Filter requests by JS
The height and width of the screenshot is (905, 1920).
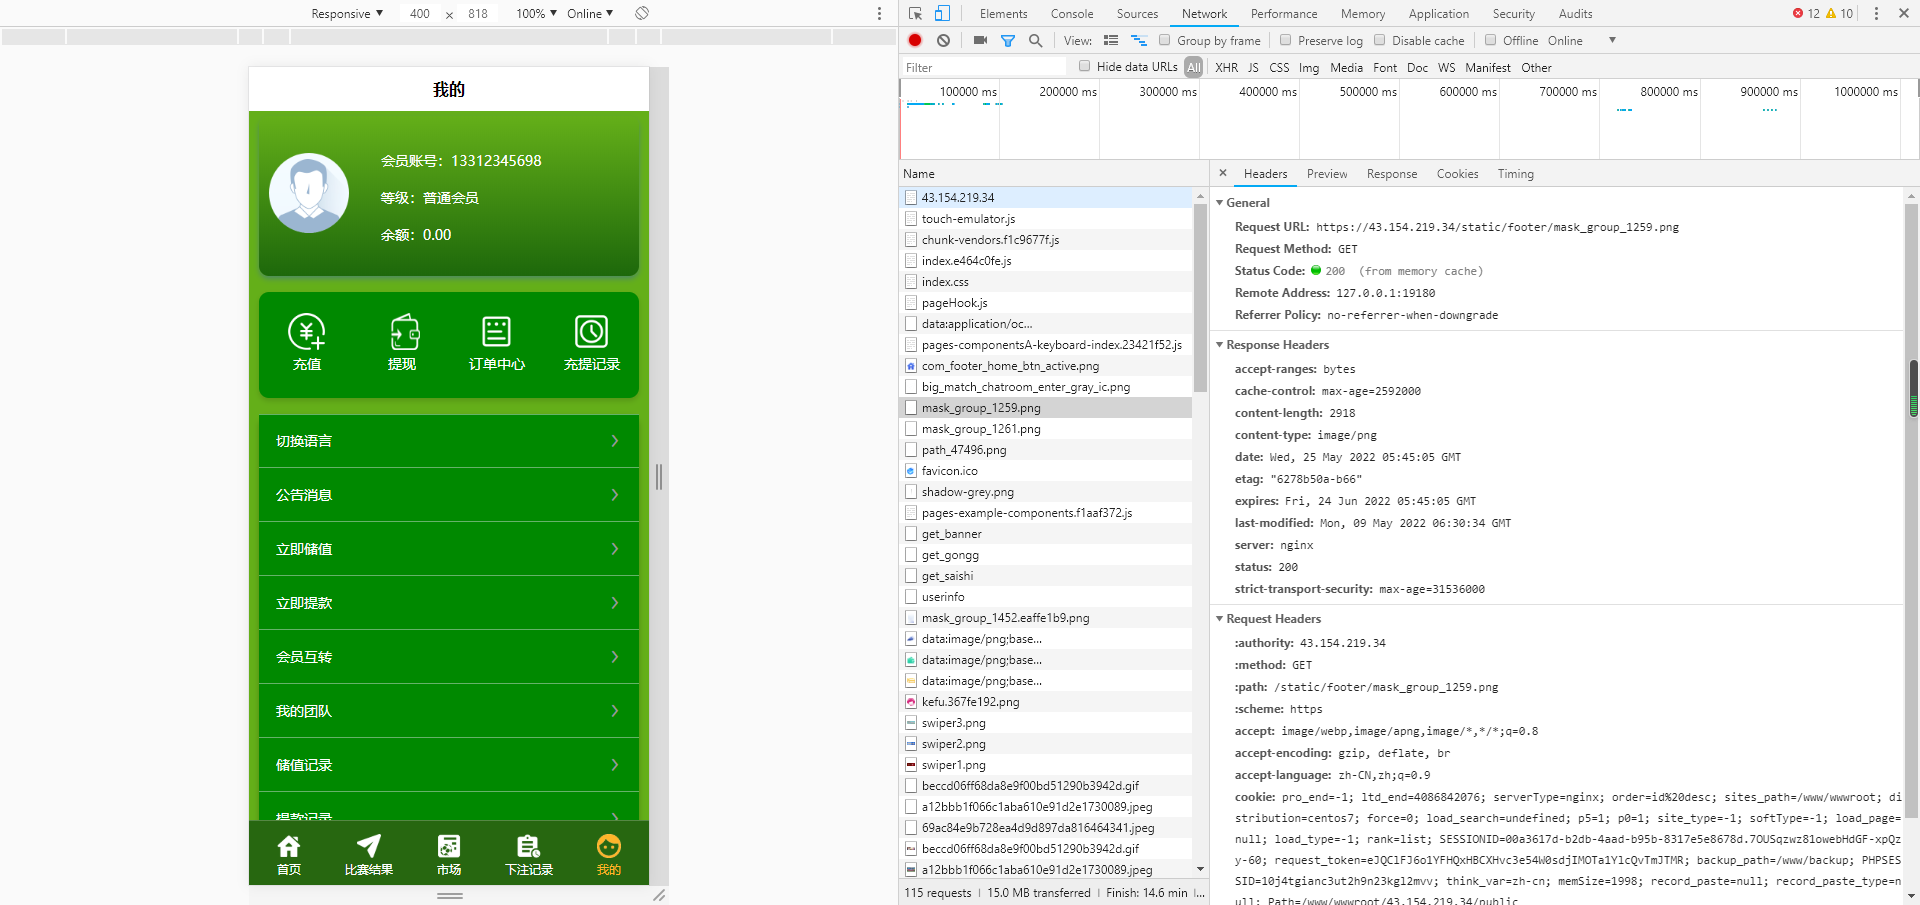pyautogui.click(x=1253, y=67)
